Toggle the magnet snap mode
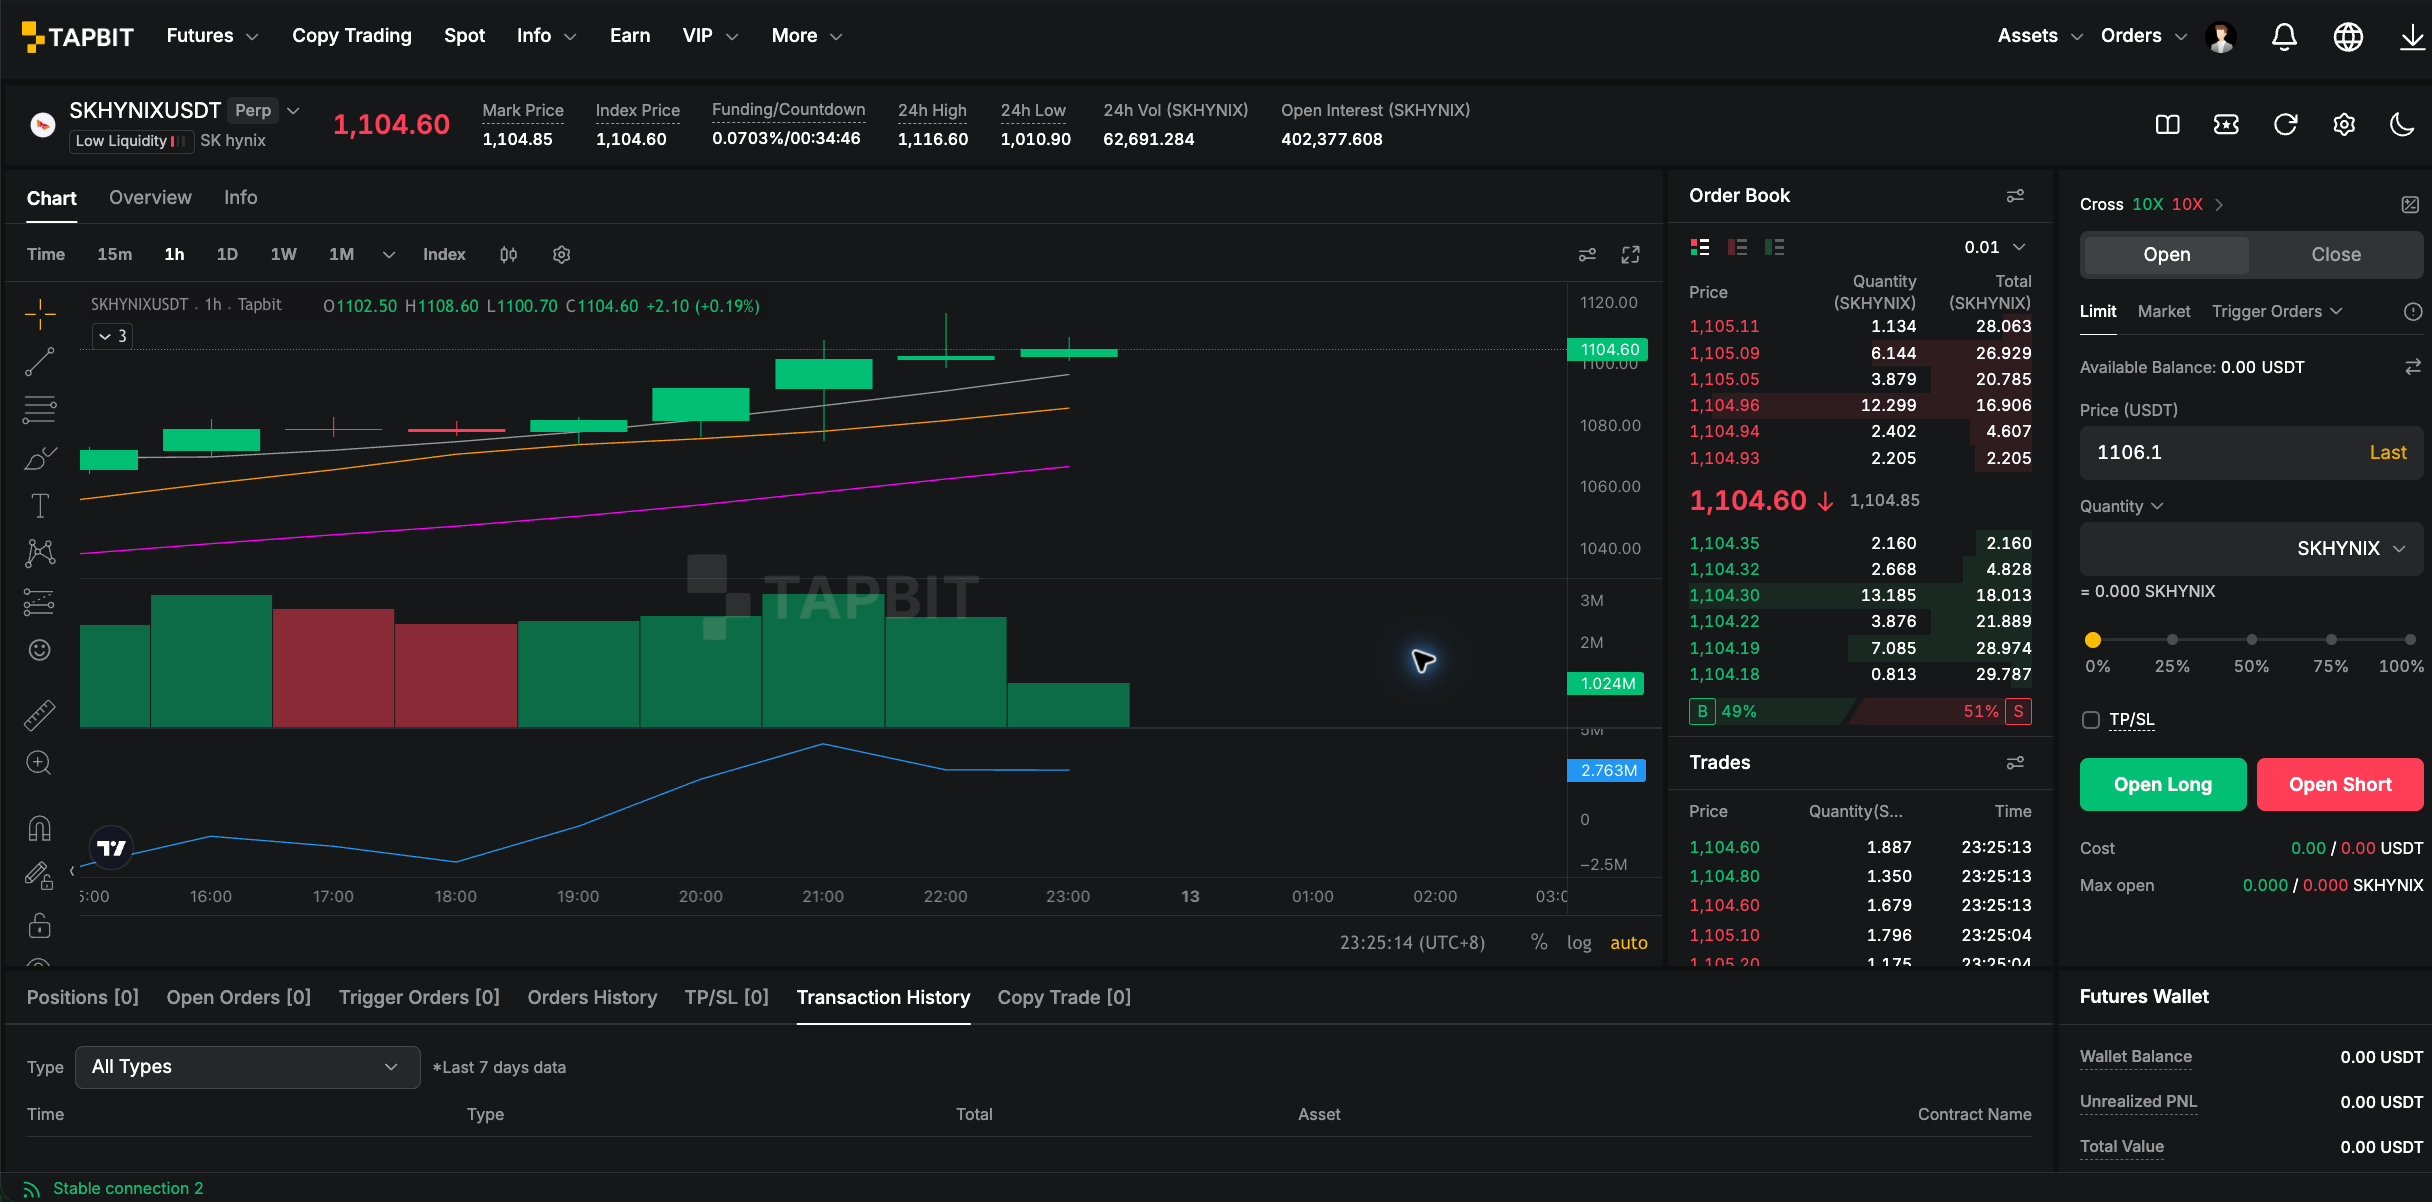 [40, 828]
